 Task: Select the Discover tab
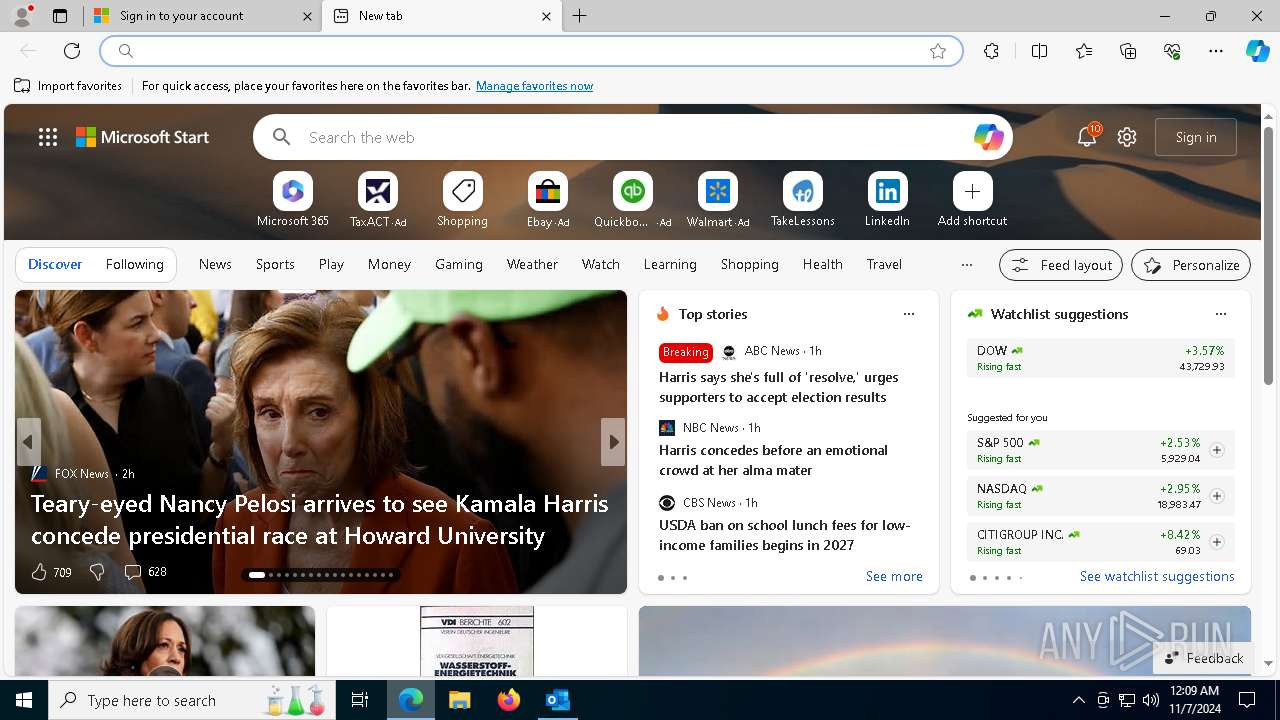pyautogui.click(x=55, y=264)
